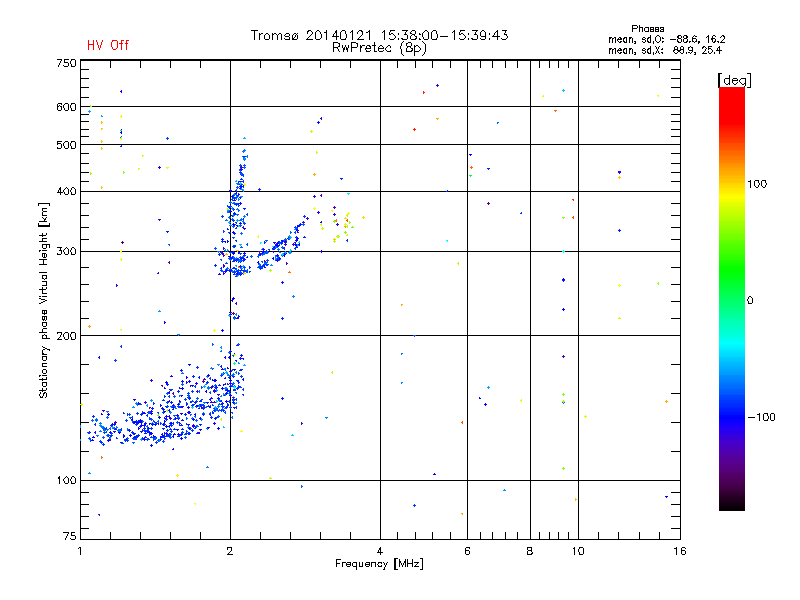Click the colorbar tick label '-100'
The image size is (800, 600).
coord(761,417)
